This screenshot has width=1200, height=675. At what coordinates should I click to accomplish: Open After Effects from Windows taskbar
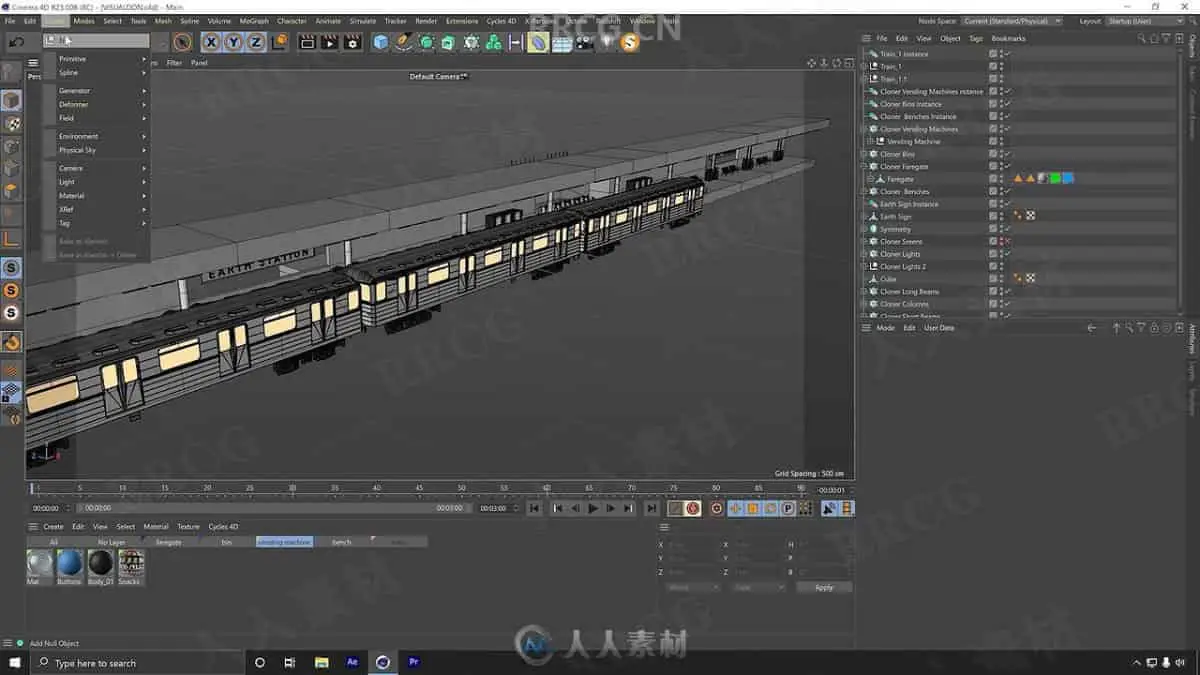pos(352,662)
